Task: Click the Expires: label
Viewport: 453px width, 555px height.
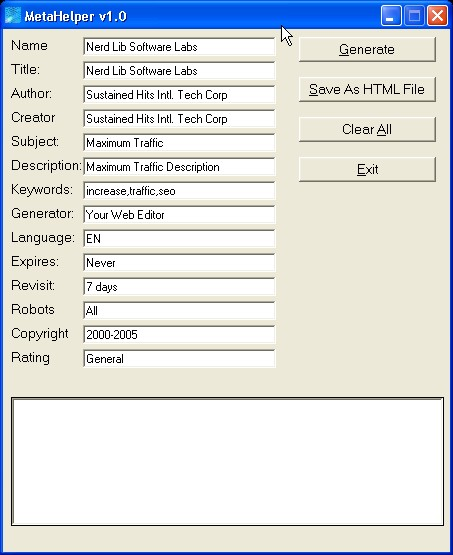Action: (35, 262)
